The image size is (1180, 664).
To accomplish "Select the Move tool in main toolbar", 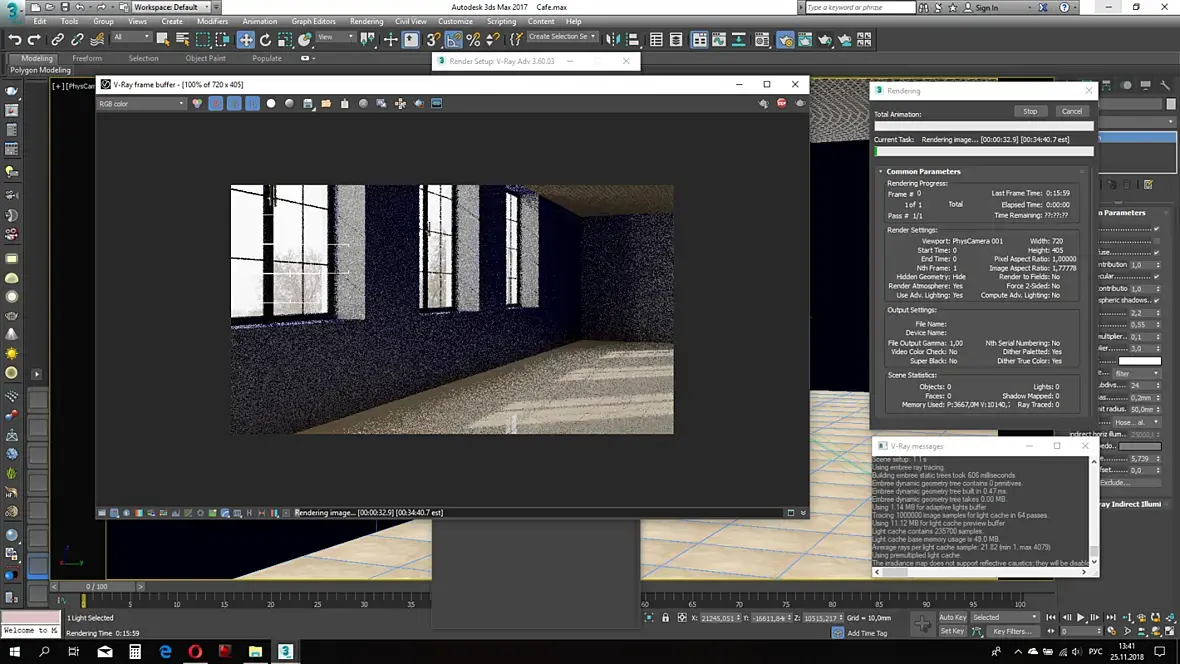I will (246, 40).
